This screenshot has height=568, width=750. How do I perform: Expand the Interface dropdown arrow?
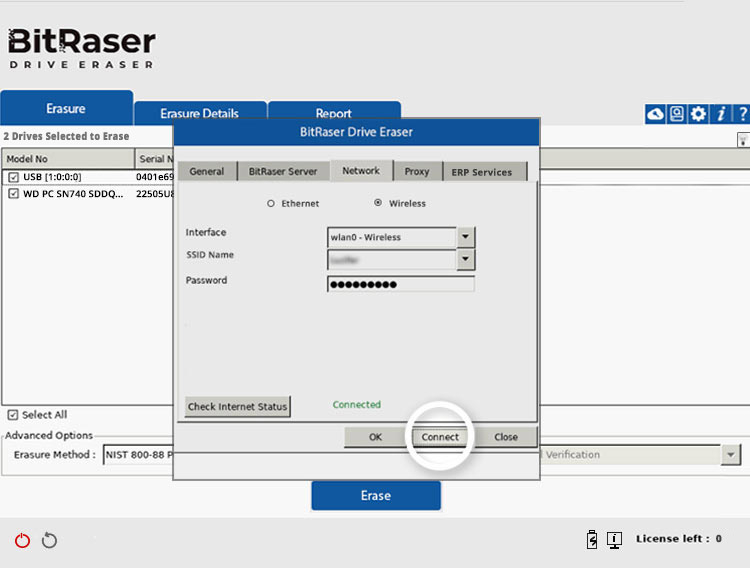[465, 237]
